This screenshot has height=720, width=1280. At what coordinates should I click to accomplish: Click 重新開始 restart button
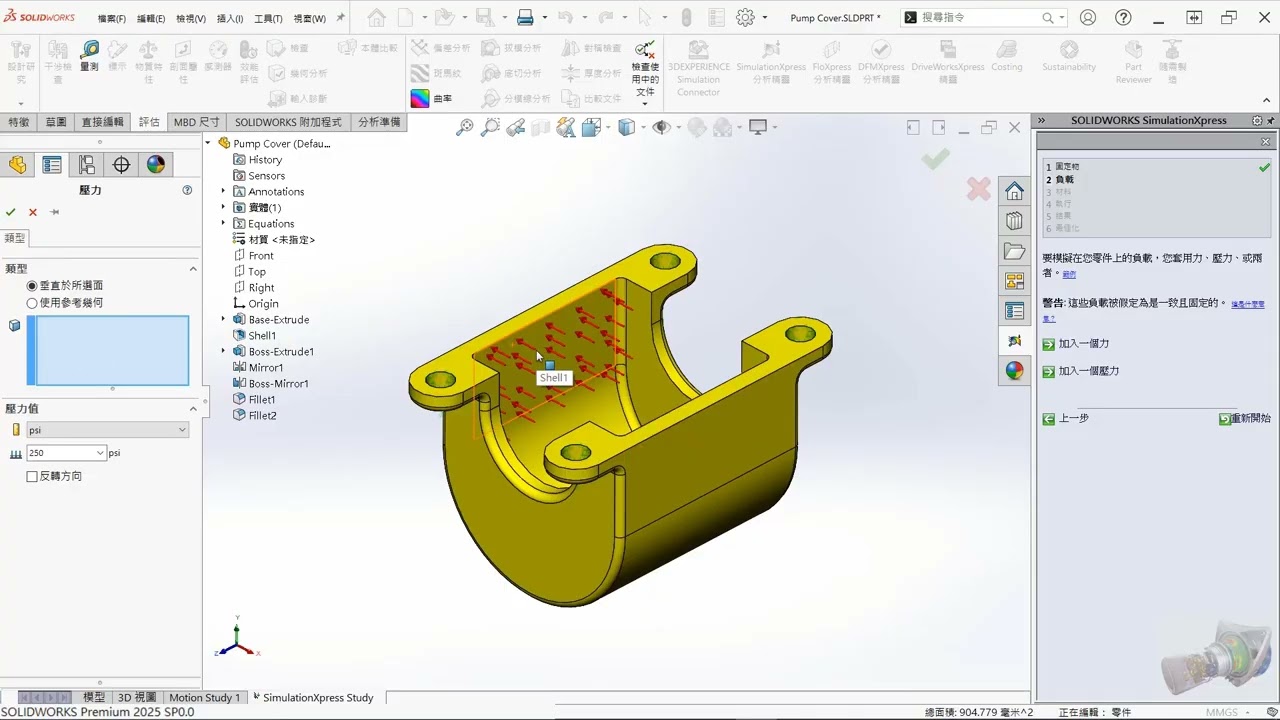[x=1245, y=419]
